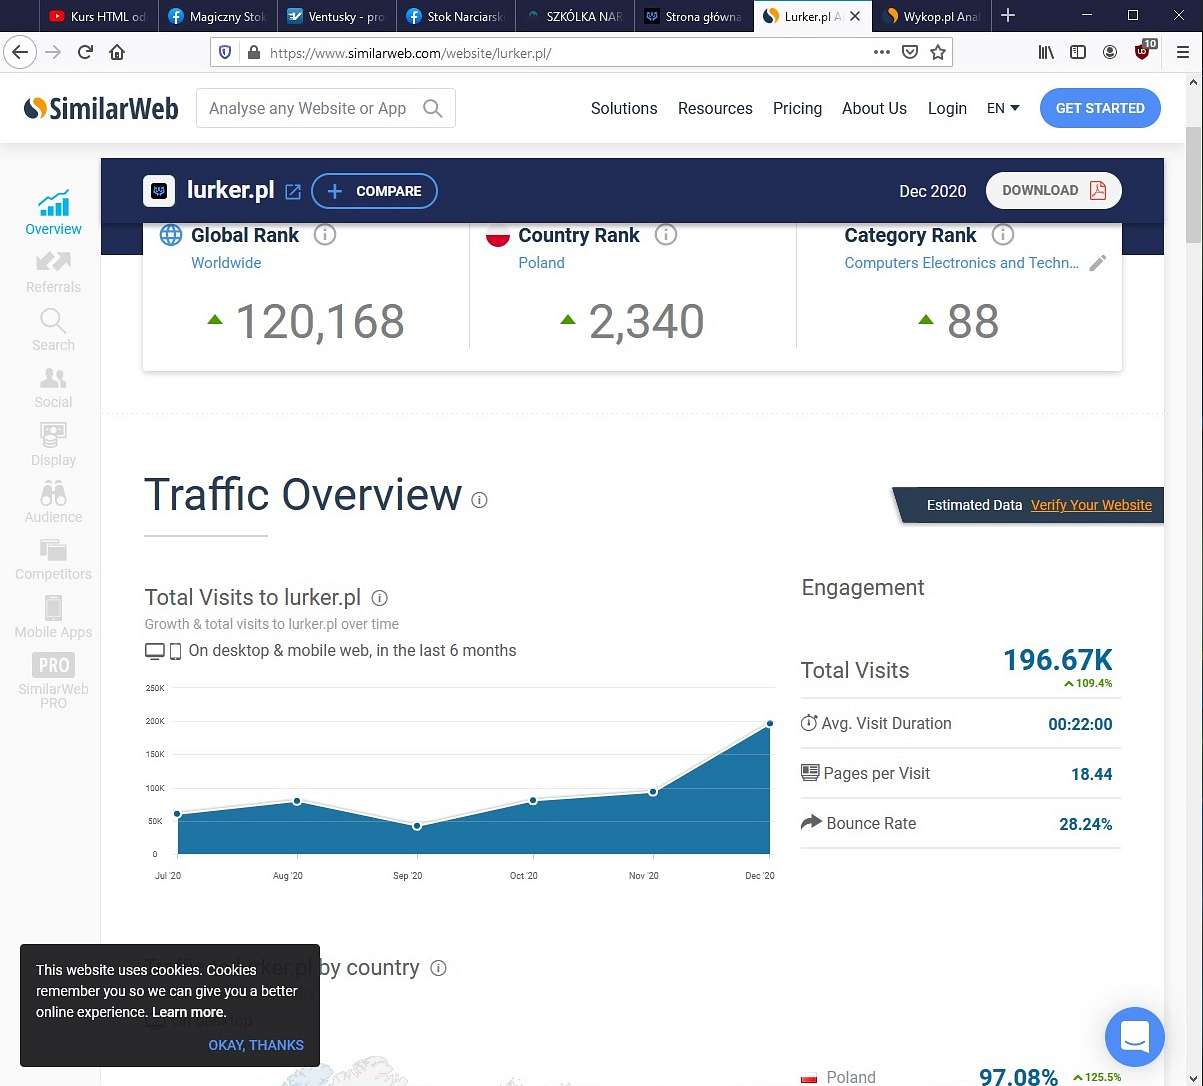Open the Social sidebar section
This screenshot has height=1086, width=1203.
[53, 388]
